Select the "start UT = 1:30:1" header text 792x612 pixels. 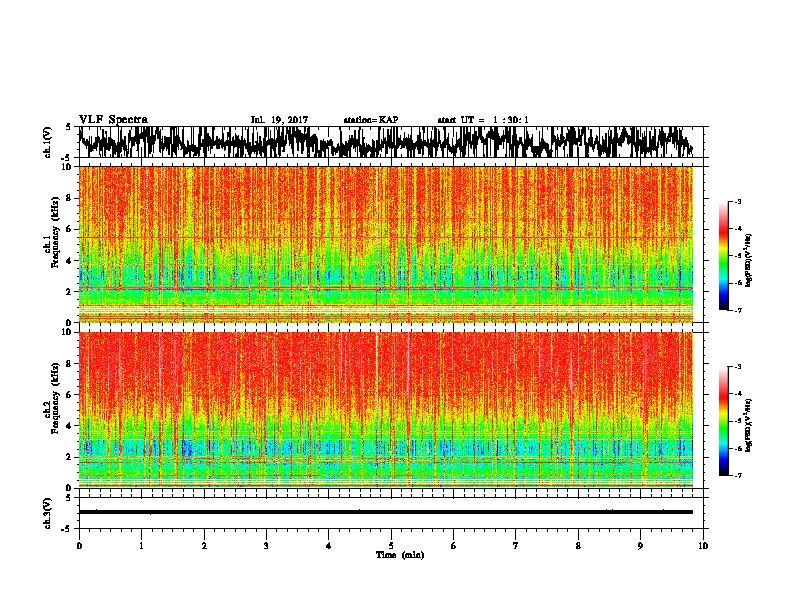point(483,120)
